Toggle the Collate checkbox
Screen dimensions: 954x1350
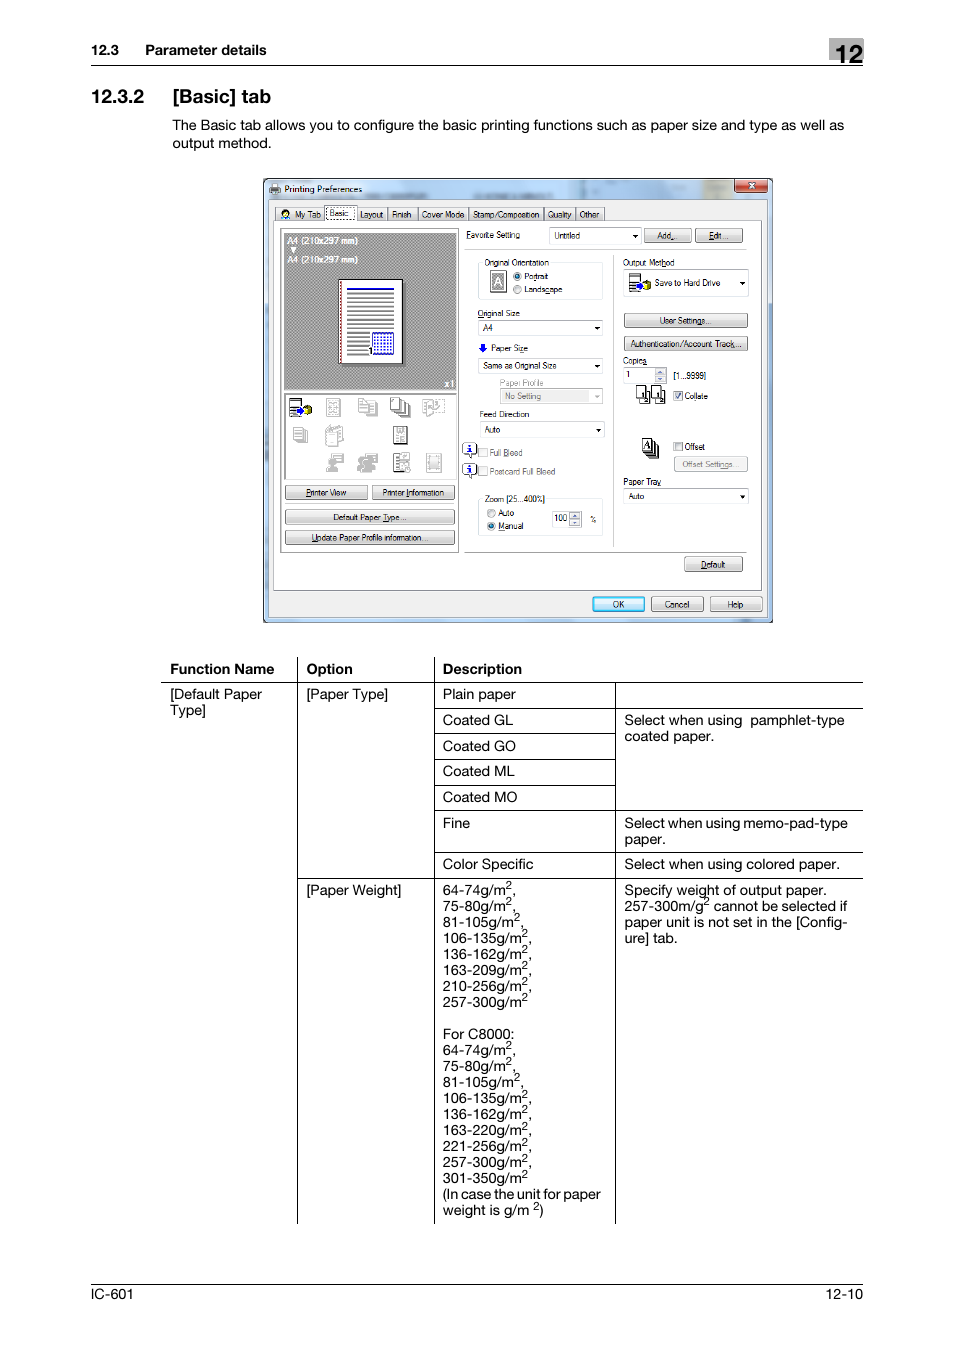pyautogui.click(x=678, y=396)
